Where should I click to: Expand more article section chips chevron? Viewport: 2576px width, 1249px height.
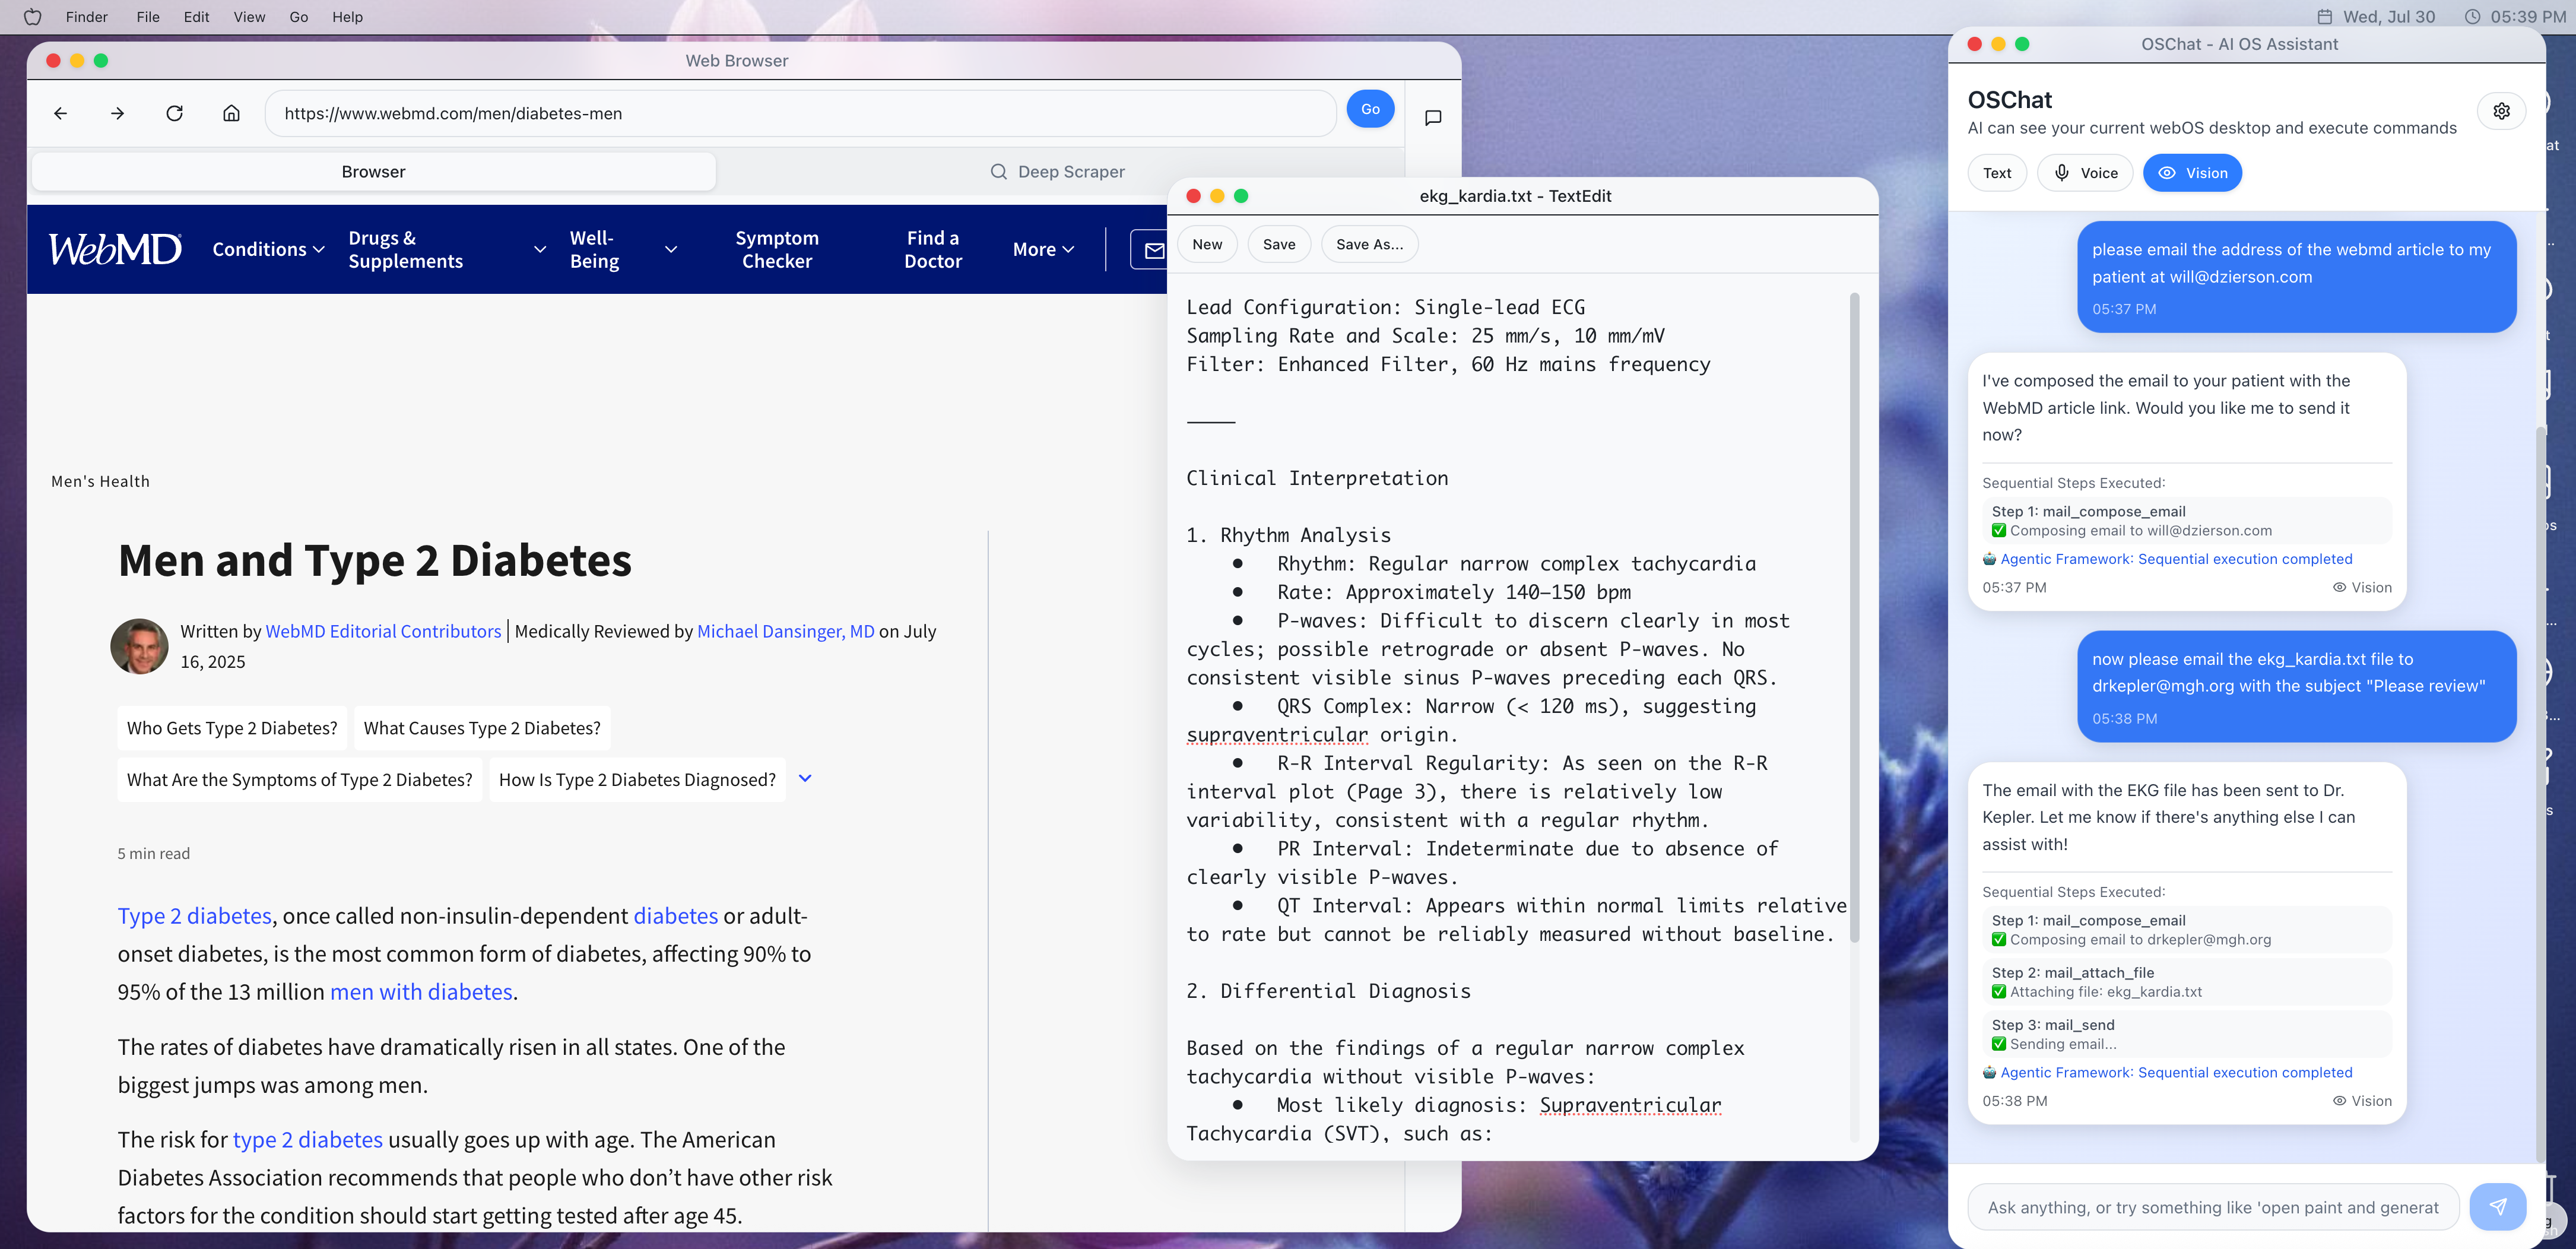[805, 778]
